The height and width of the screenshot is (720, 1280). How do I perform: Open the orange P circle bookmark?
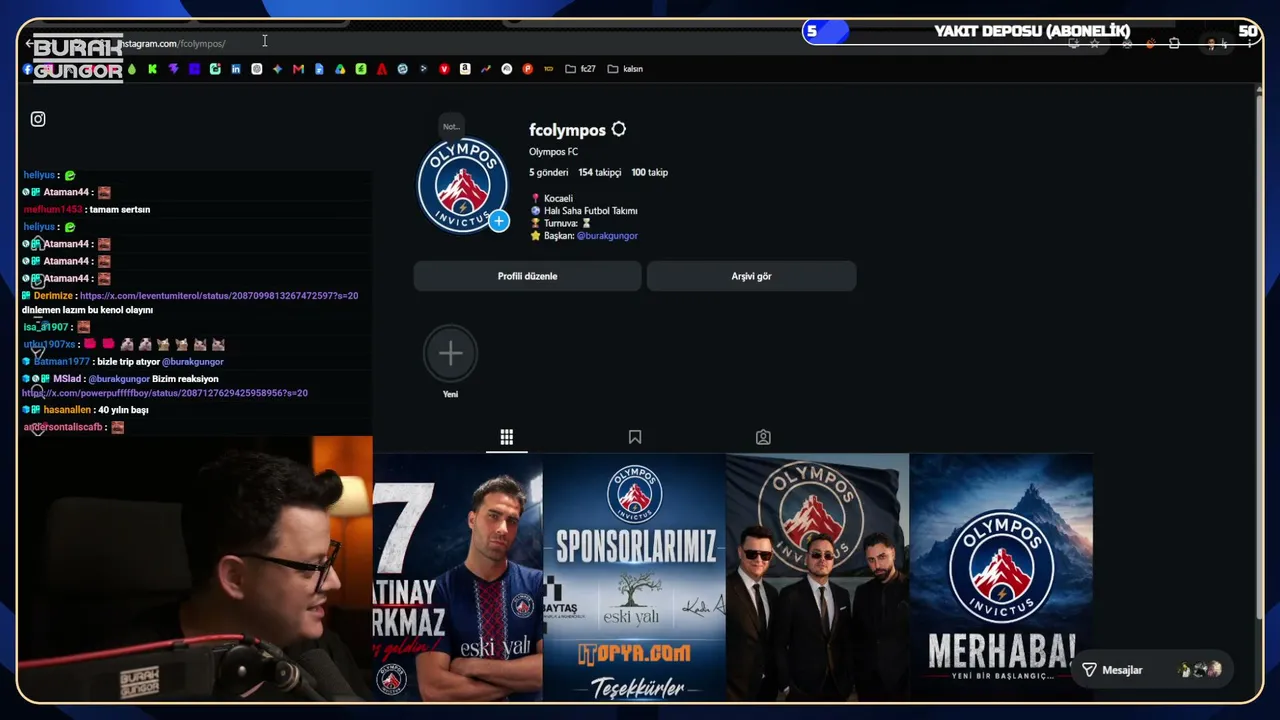click(527, 69)
